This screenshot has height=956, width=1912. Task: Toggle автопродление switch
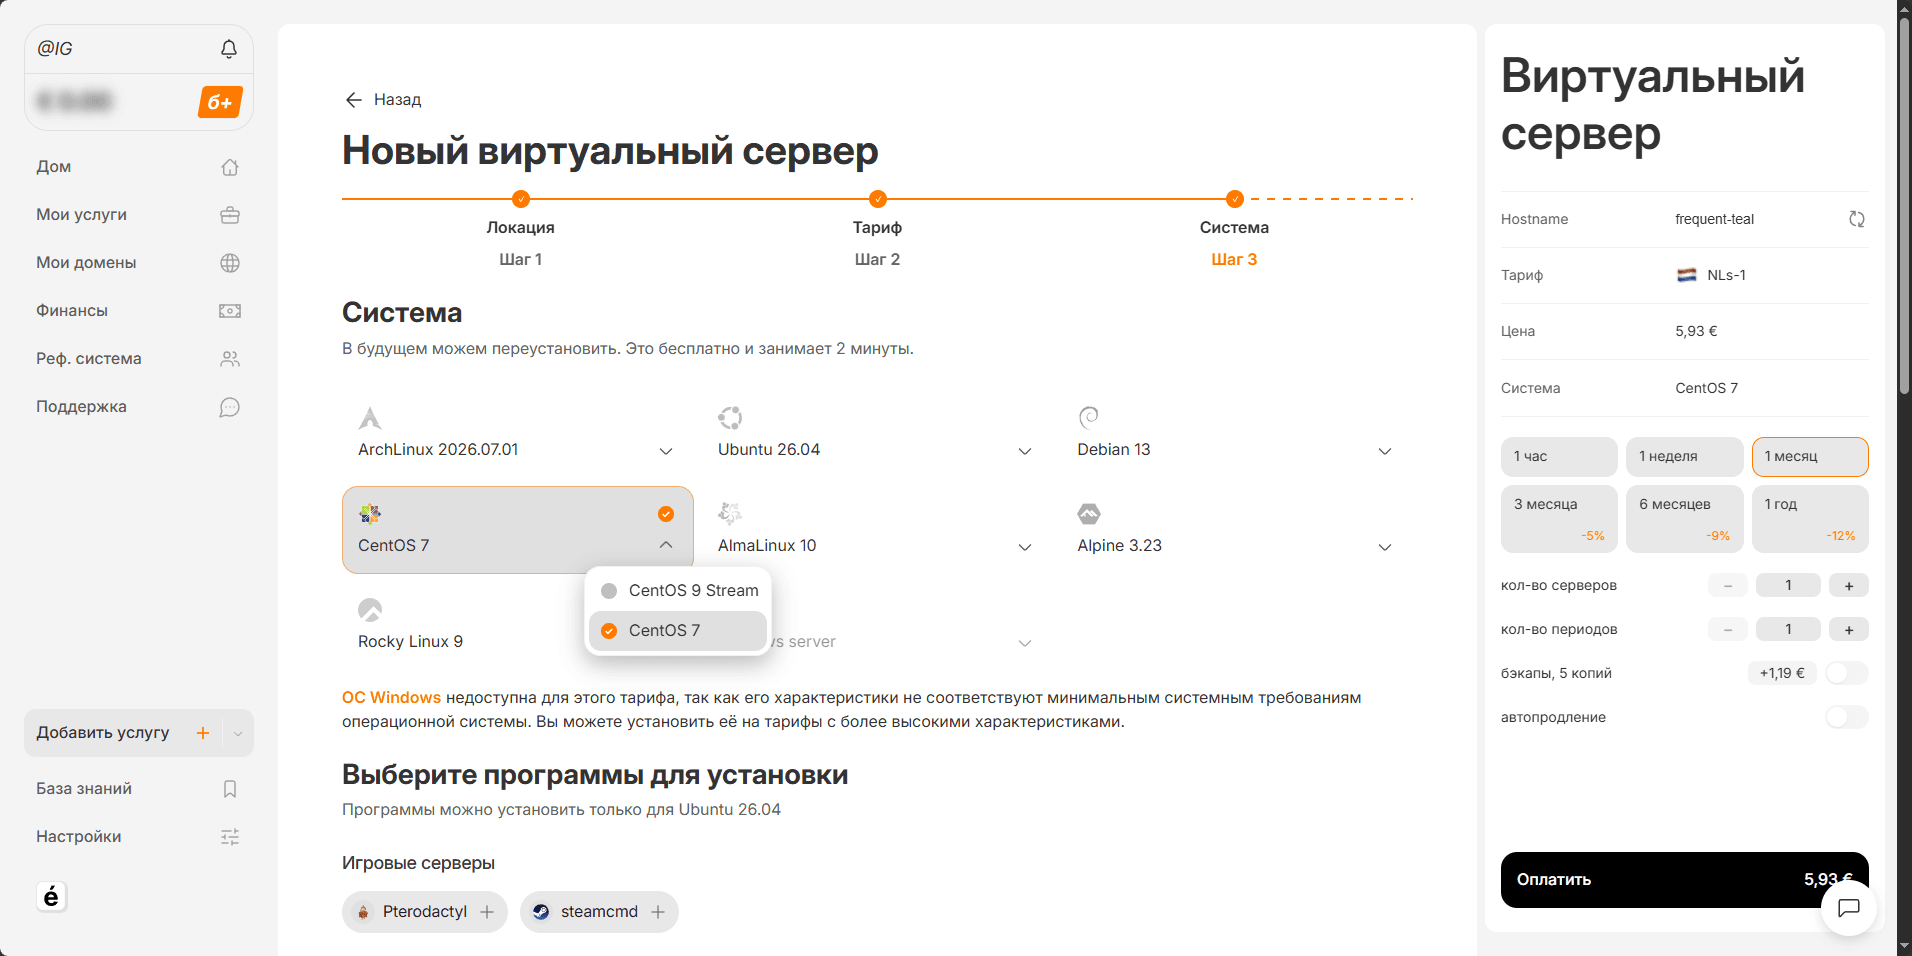point(1847,717)
